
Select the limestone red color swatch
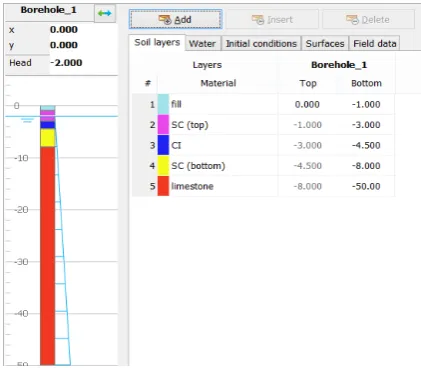[163, 186]
